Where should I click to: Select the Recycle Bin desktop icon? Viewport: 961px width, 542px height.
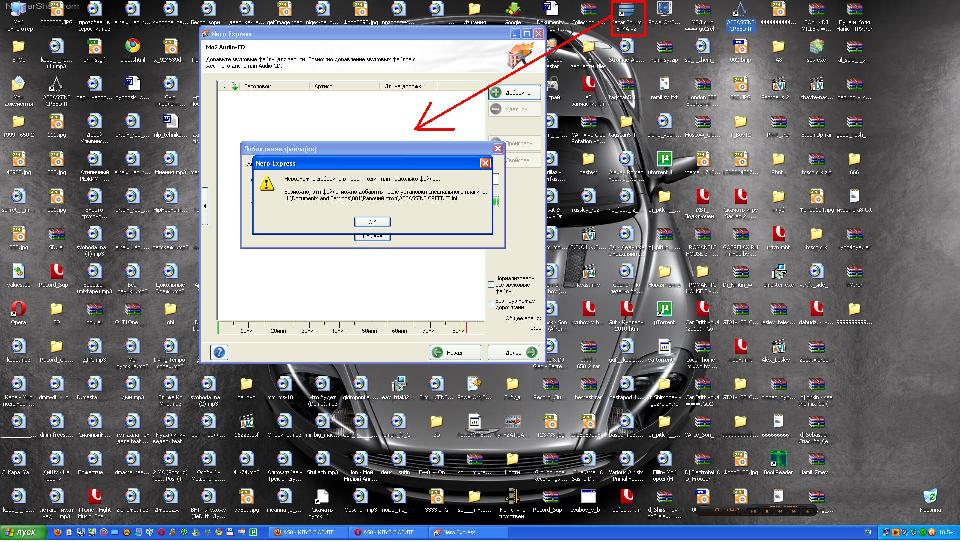[931, 498]
